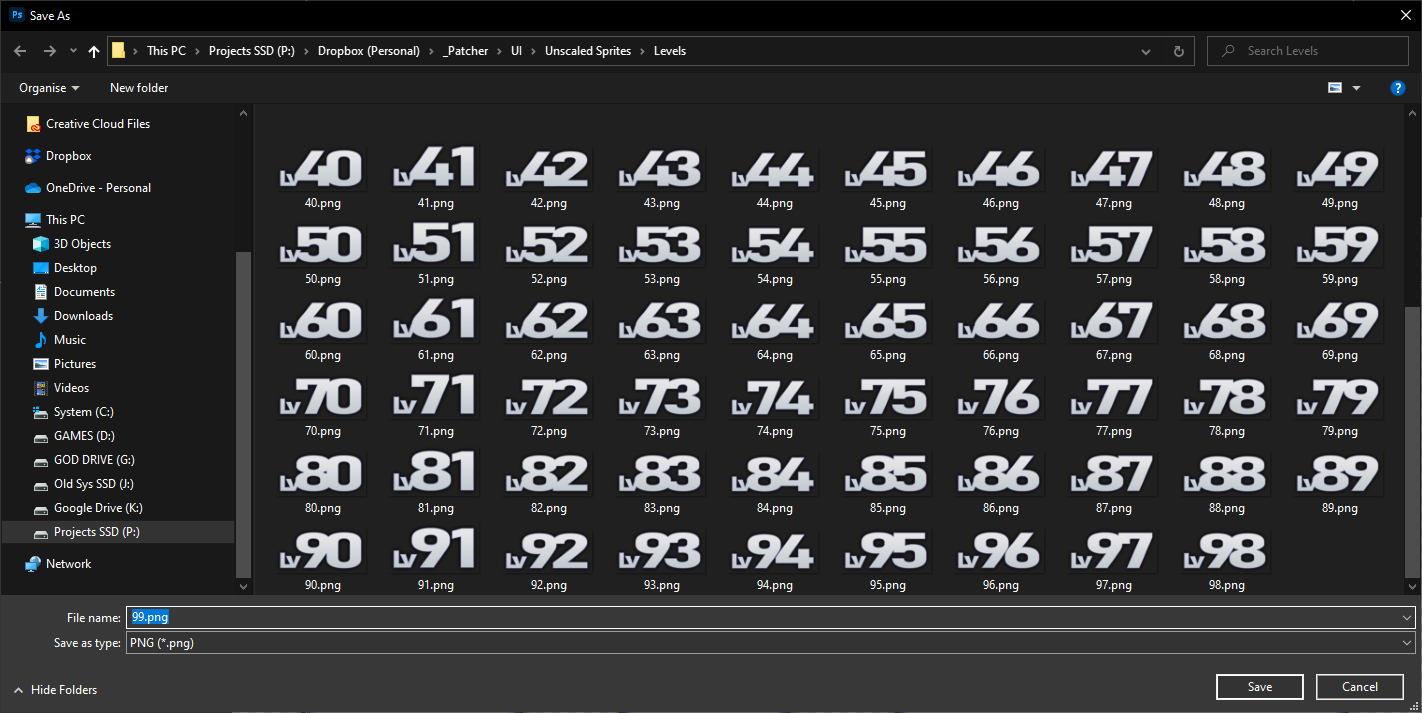Open OneDrive - Personal location
Image resolution: width=1422 pixels, height=713 pixels.
(x=98, y=188)
